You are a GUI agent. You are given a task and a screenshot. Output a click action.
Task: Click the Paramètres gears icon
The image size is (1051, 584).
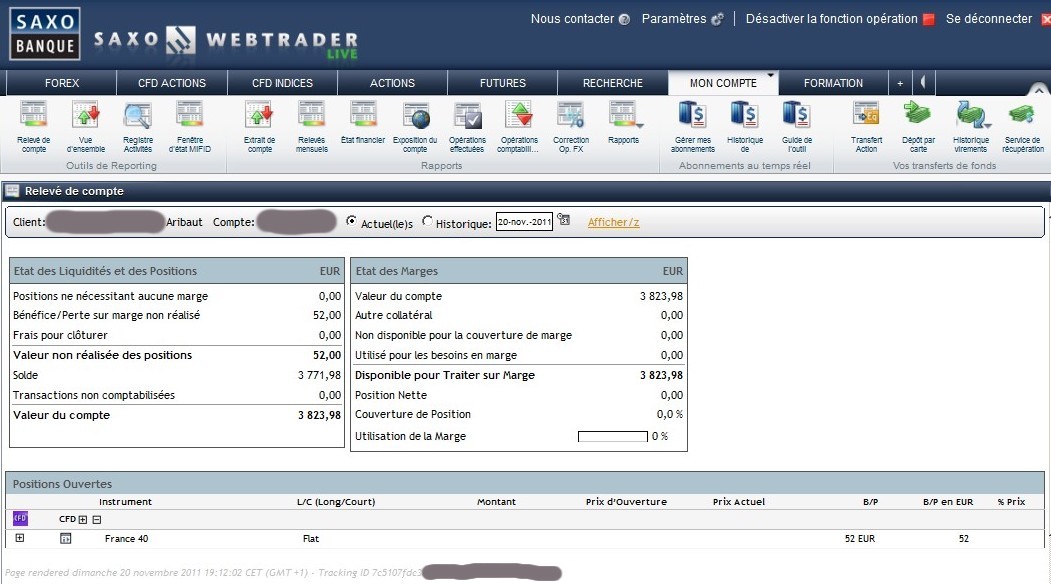(717, 19)
